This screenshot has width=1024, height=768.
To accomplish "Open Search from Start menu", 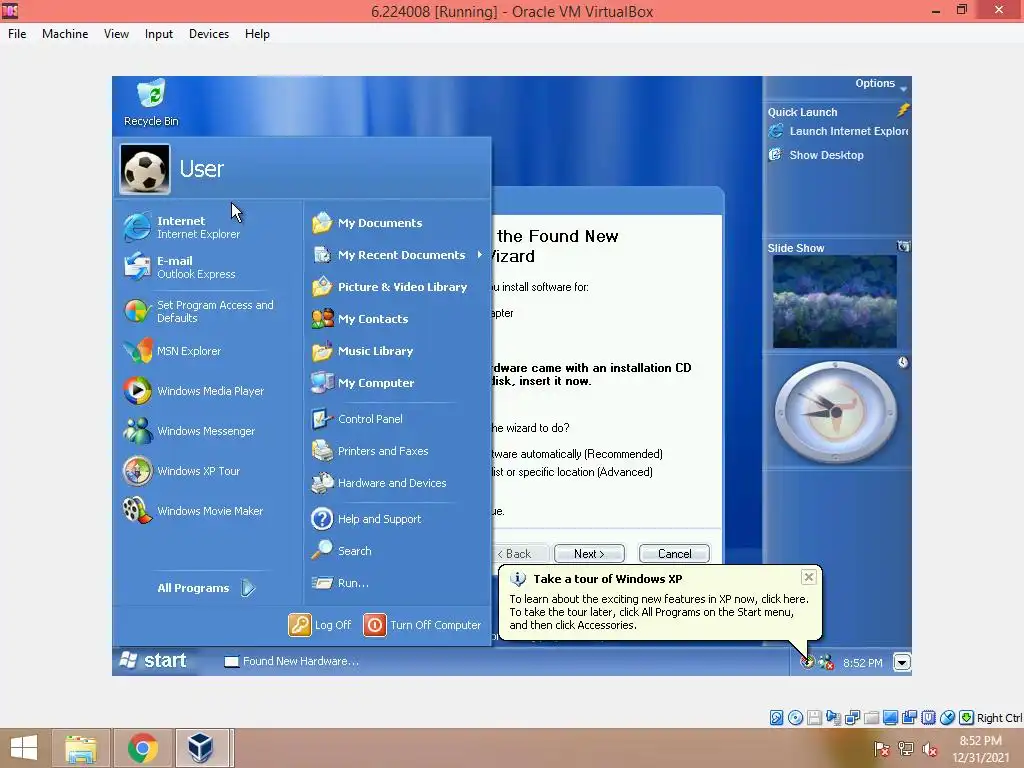I will point(342,551).
